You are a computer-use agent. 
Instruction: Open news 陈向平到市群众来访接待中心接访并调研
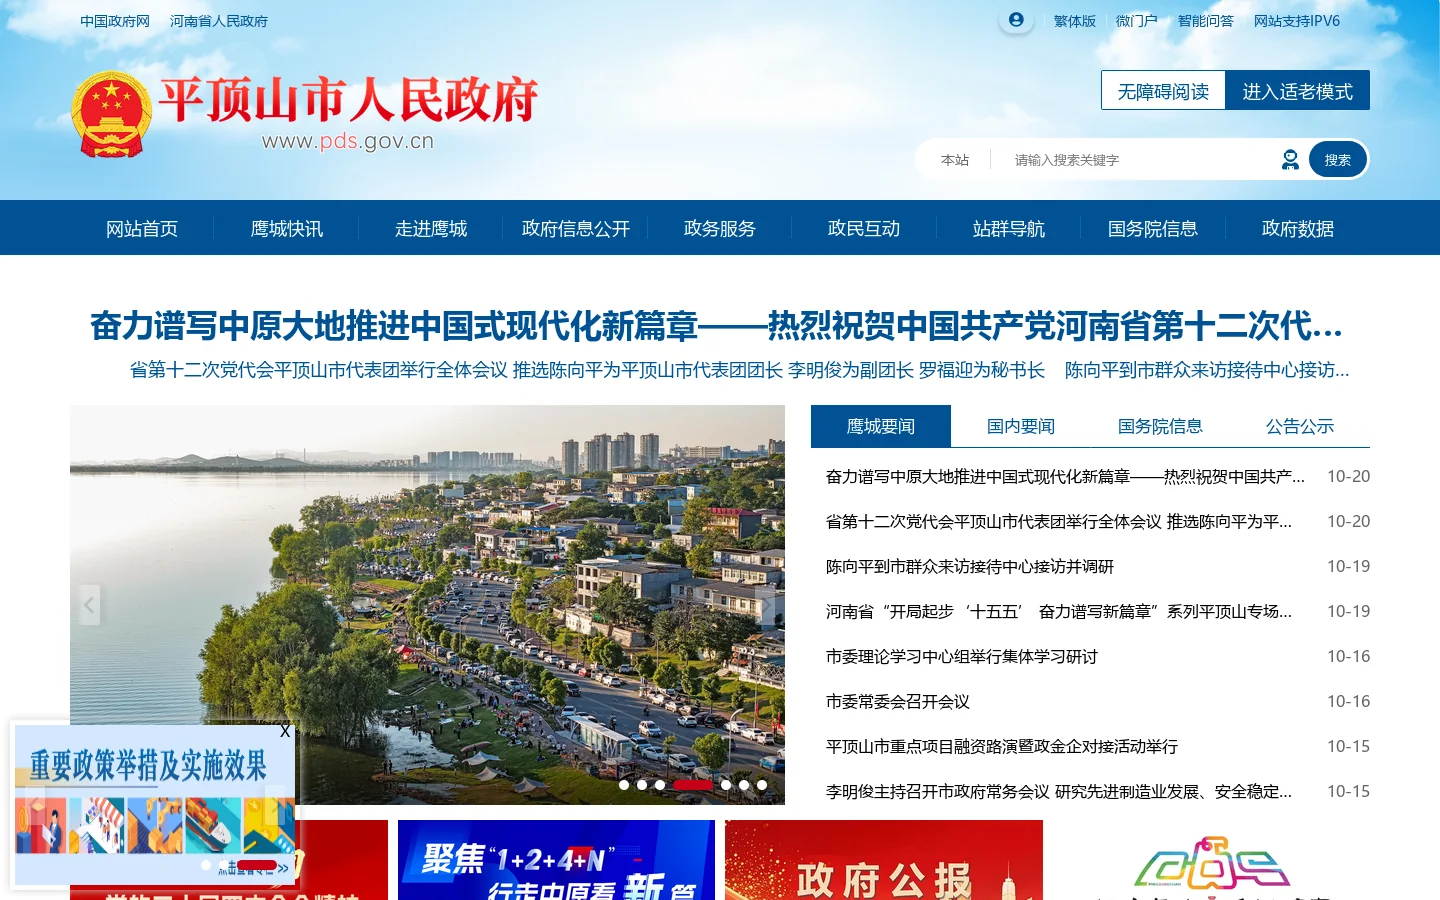pyautogui.click(x=970, y=567)
